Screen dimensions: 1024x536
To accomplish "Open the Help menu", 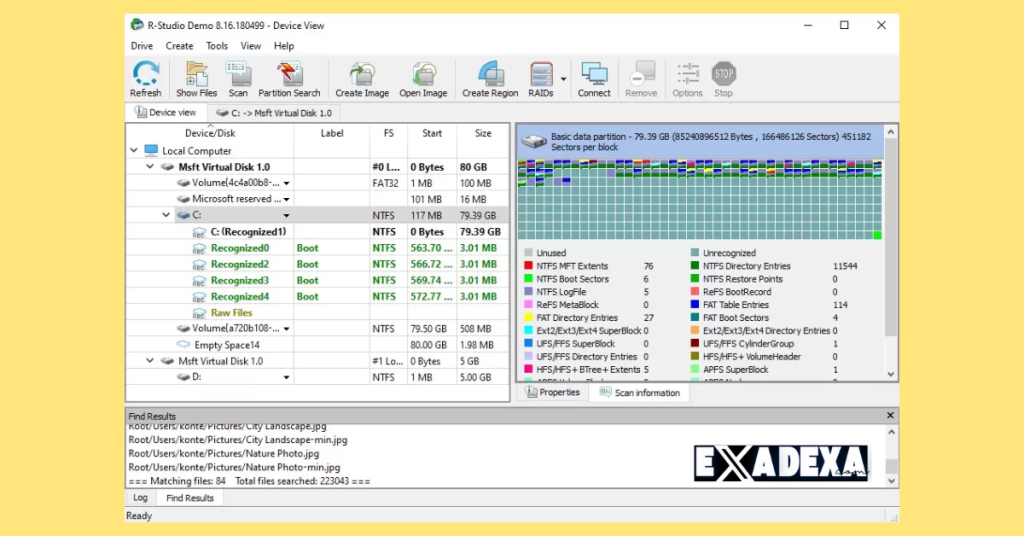I will [x=284, y=46].
